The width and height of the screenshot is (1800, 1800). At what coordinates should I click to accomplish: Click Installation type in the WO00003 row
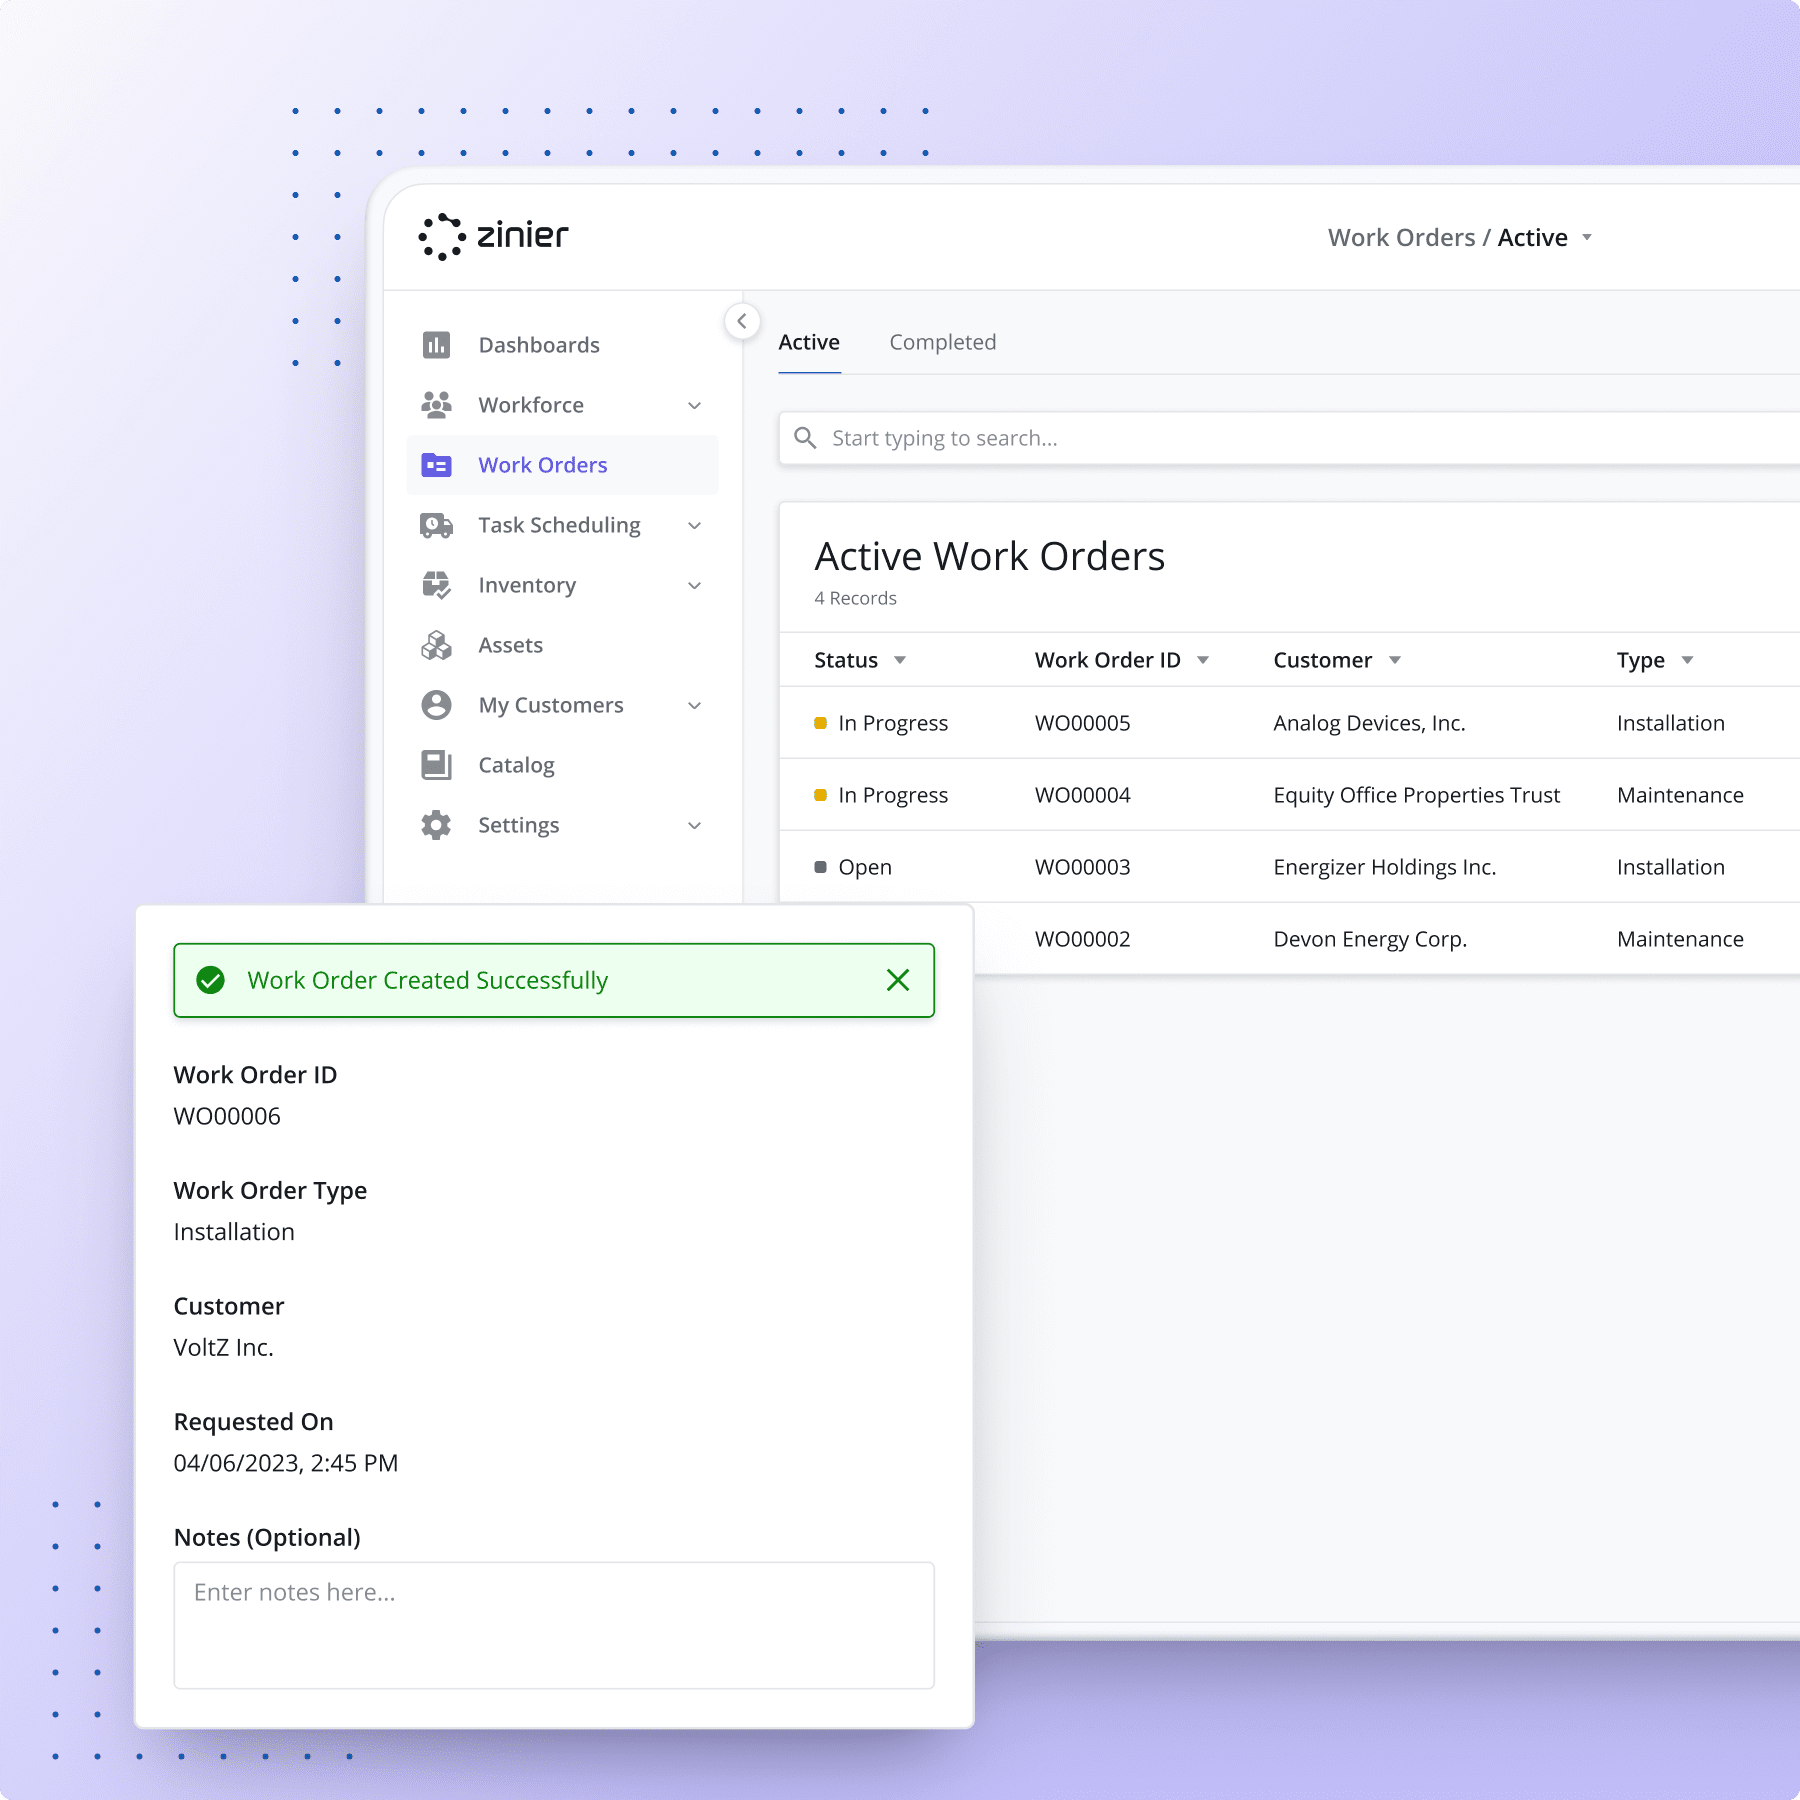coord(1671,867)
